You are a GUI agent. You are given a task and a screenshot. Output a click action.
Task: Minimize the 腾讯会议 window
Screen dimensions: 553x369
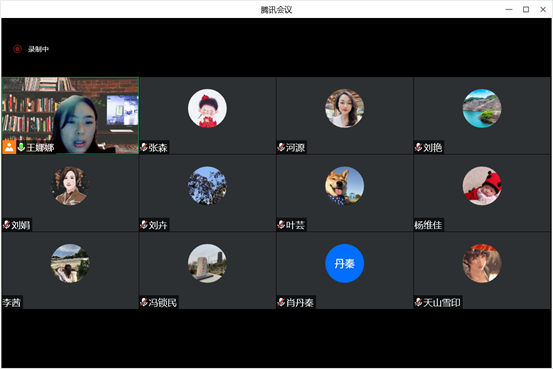pos(509,10)
